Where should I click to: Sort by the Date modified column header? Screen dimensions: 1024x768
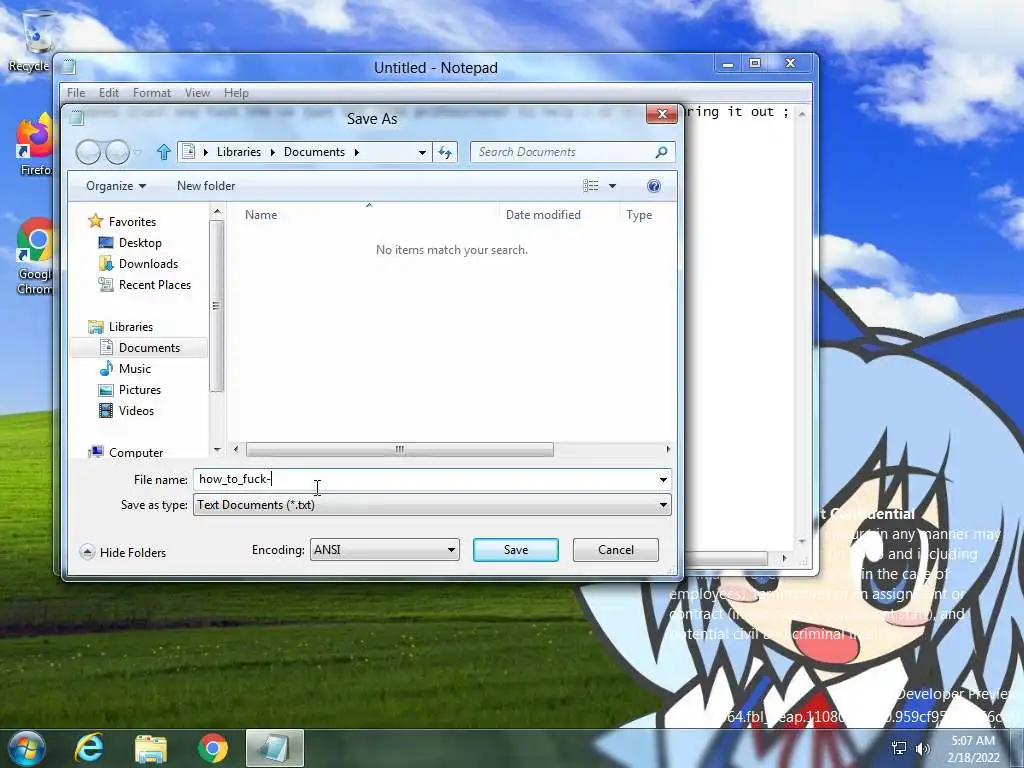pyautogui.click(x=543, y=215)
